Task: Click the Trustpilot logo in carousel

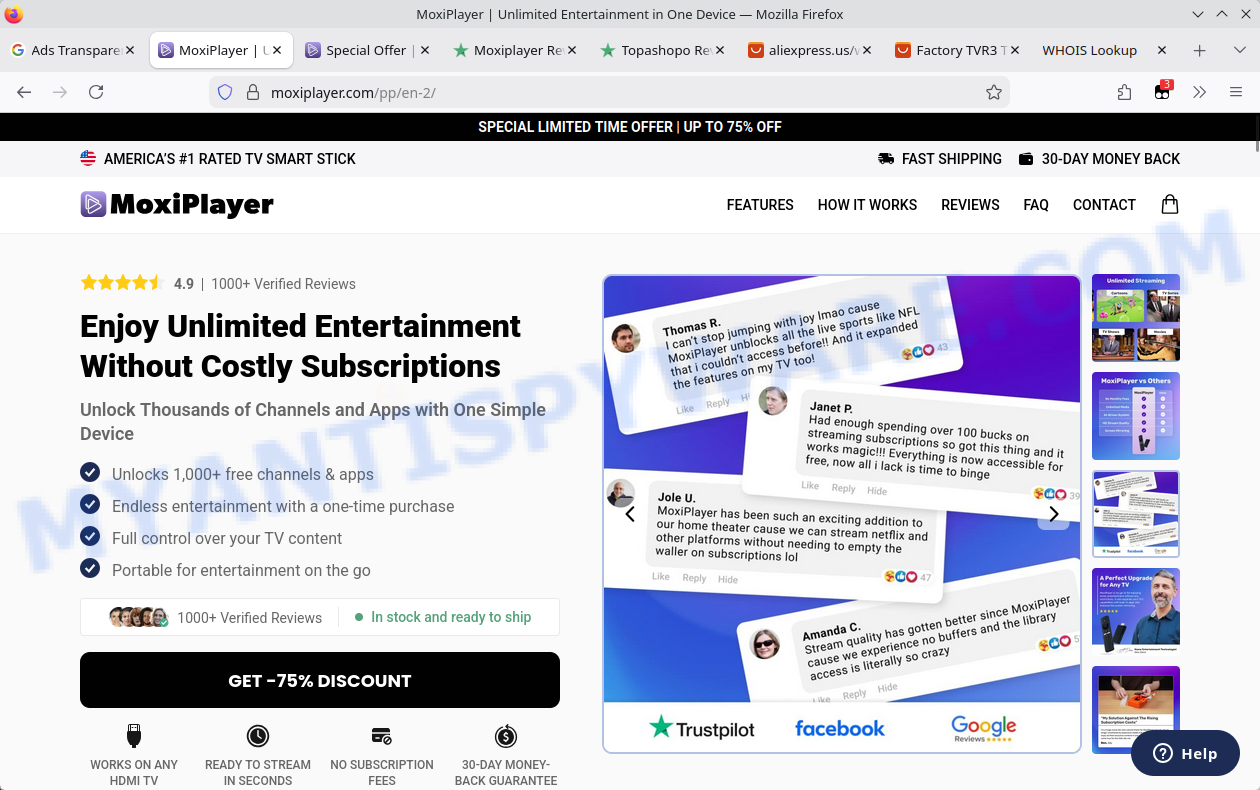Action: pos(702,728)
